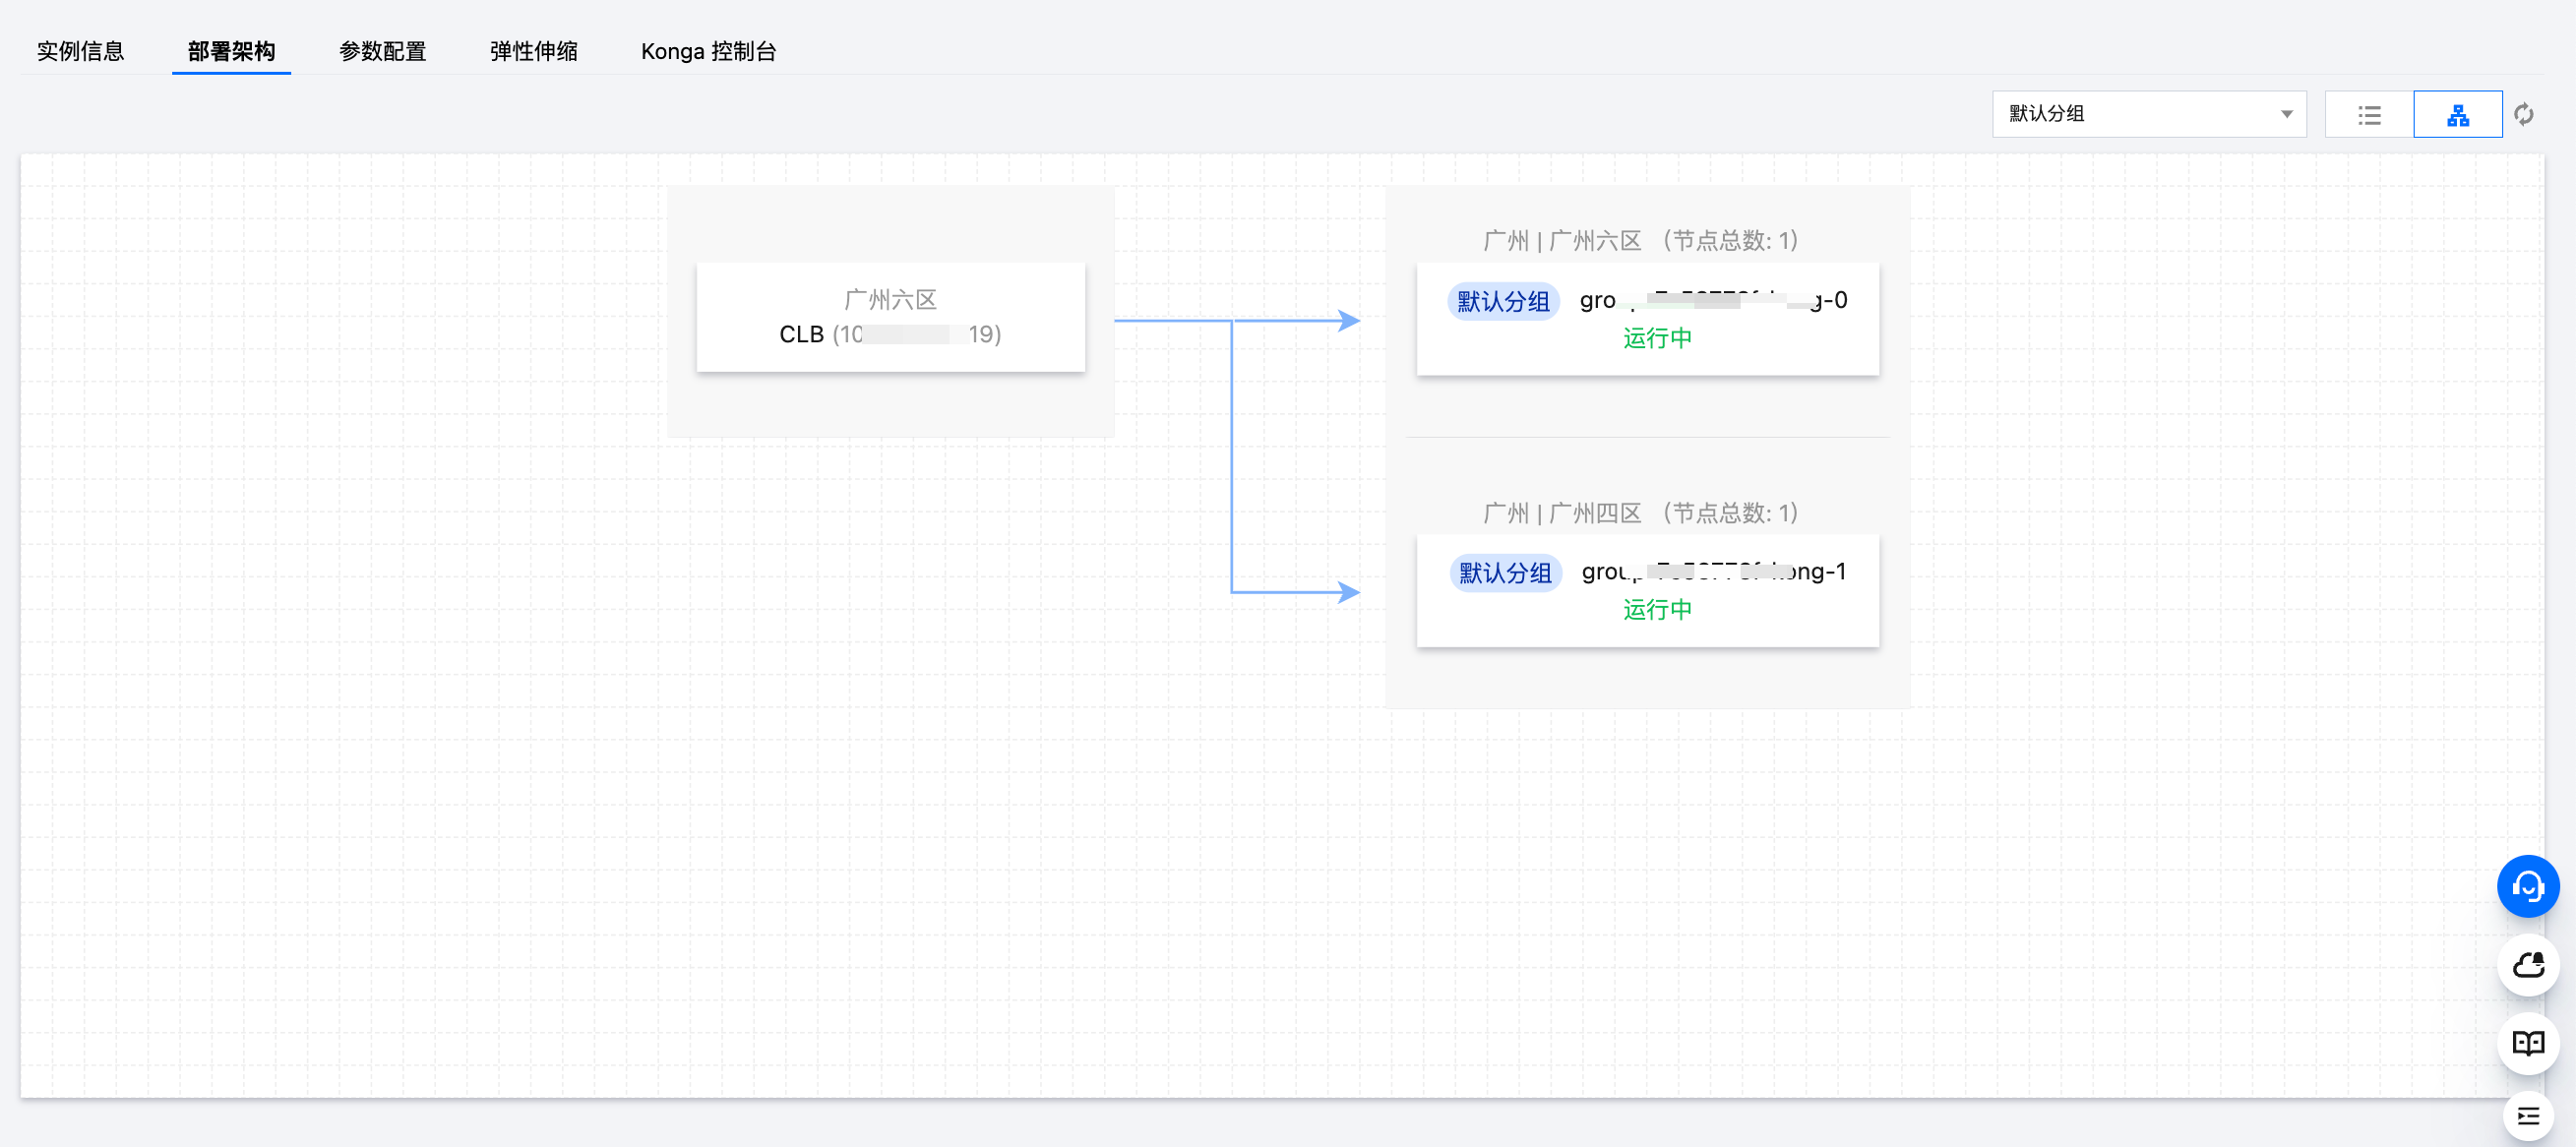Screen dimensions: 2576x1147
Task: Click the 广州 | 广州四区 zone header
Action: (x=1641, y=513)
